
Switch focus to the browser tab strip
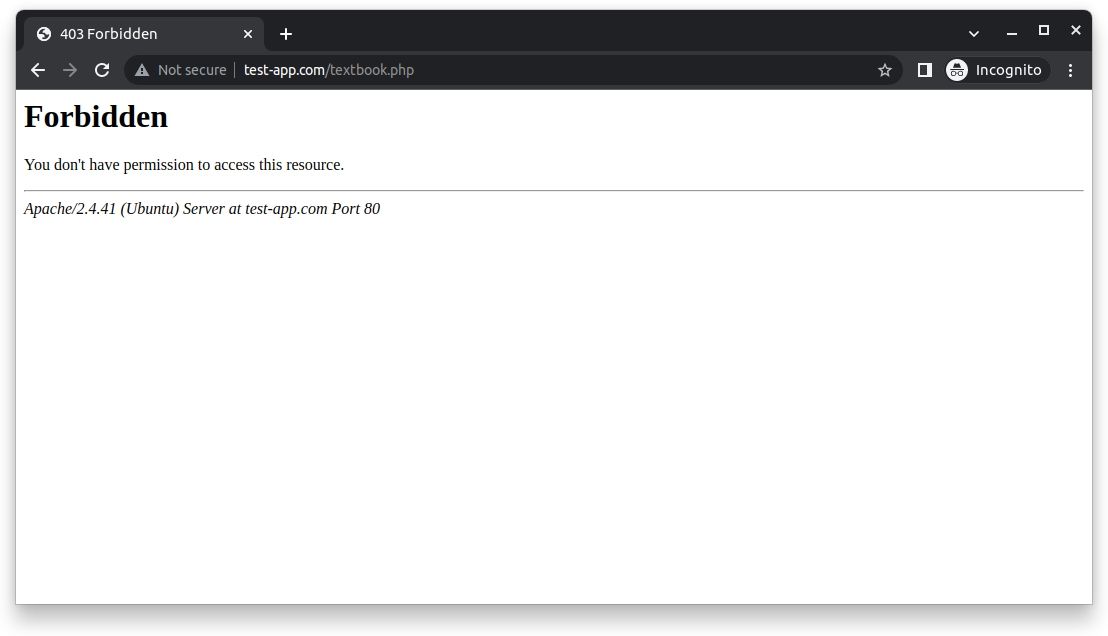[x=600, y=33]
